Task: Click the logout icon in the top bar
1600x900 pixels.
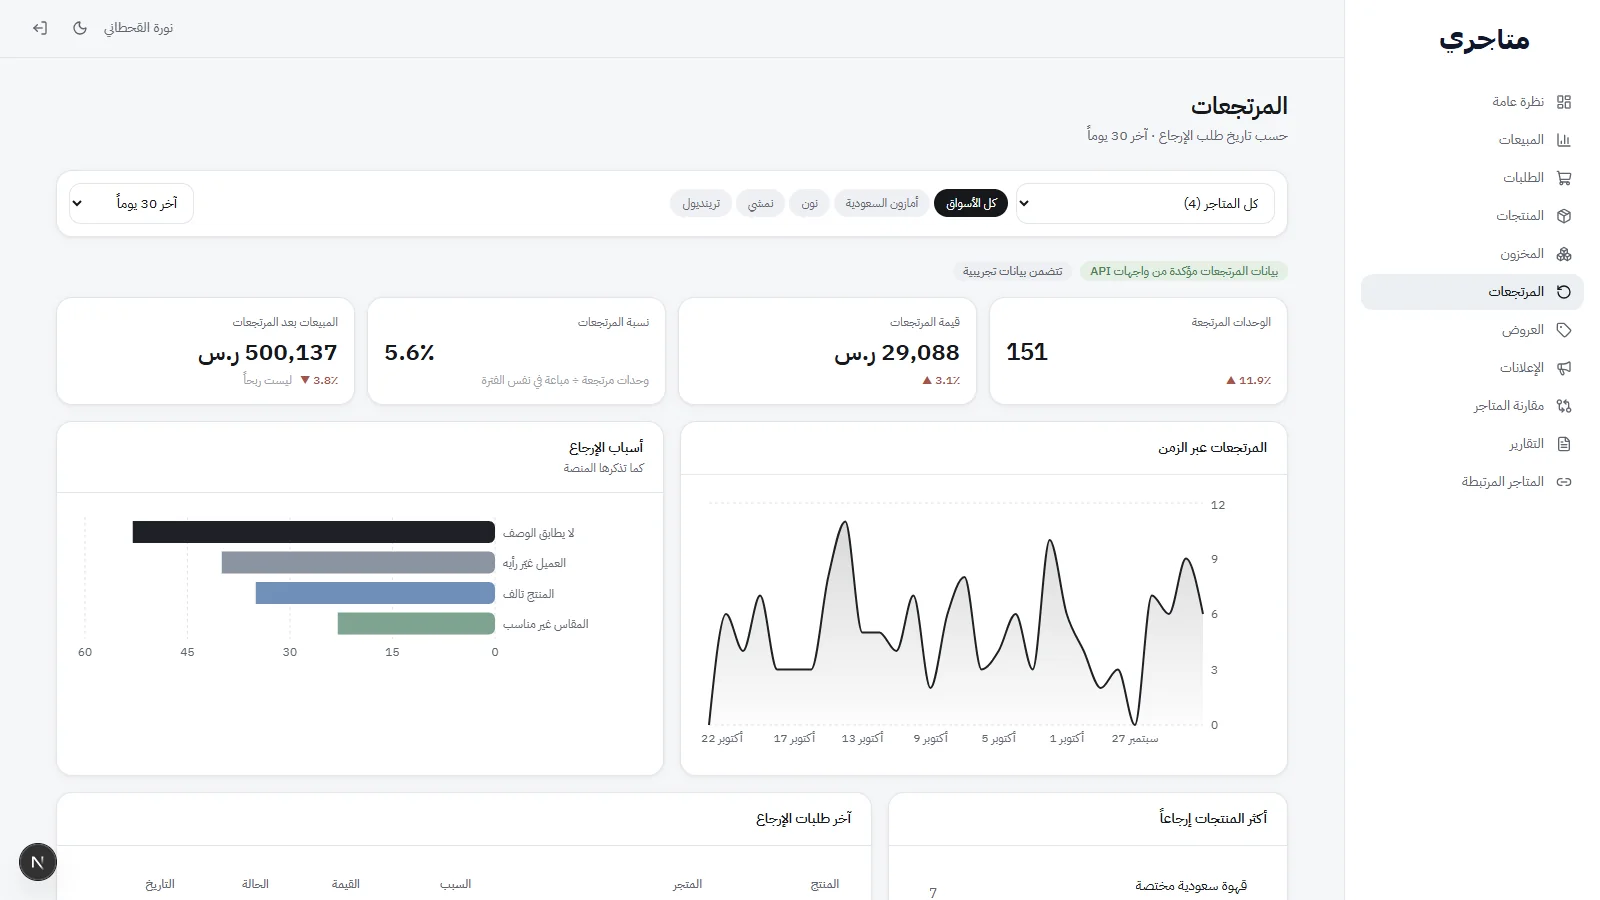Action: (x=40, y=28)
